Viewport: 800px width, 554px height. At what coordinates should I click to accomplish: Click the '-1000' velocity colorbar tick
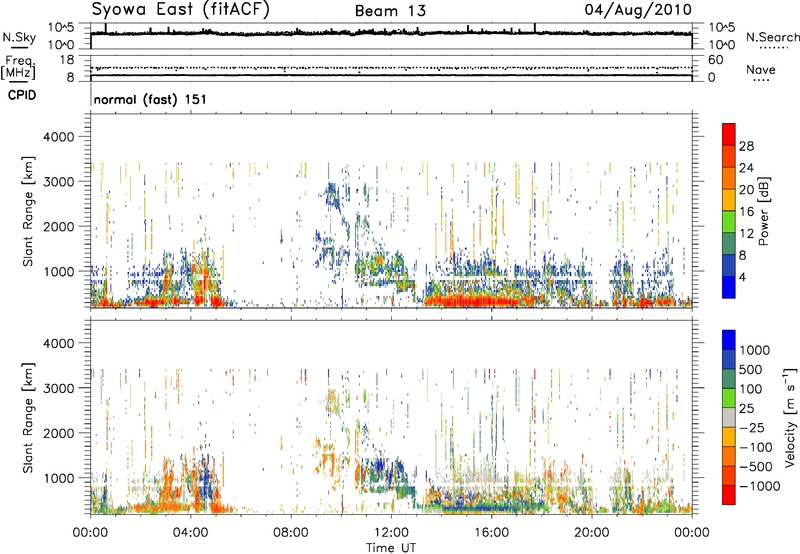tap(760, 486)
